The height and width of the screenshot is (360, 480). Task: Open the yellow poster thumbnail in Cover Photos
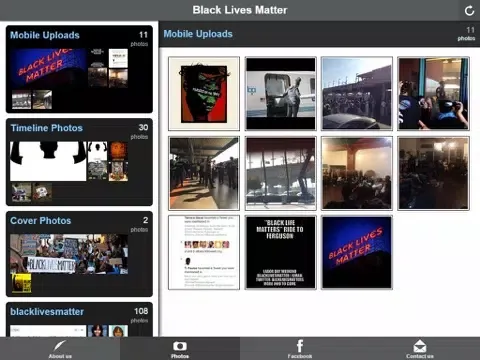[x=22, y=283]
